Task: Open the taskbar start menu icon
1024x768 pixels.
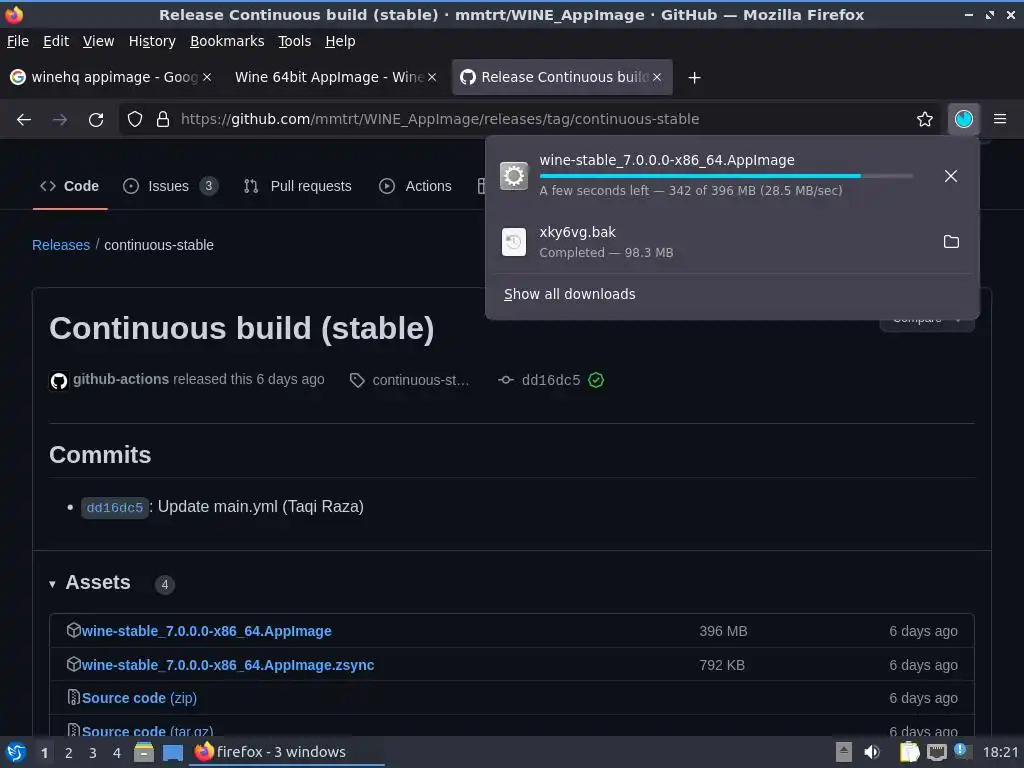Action: (x=16, y=752)
